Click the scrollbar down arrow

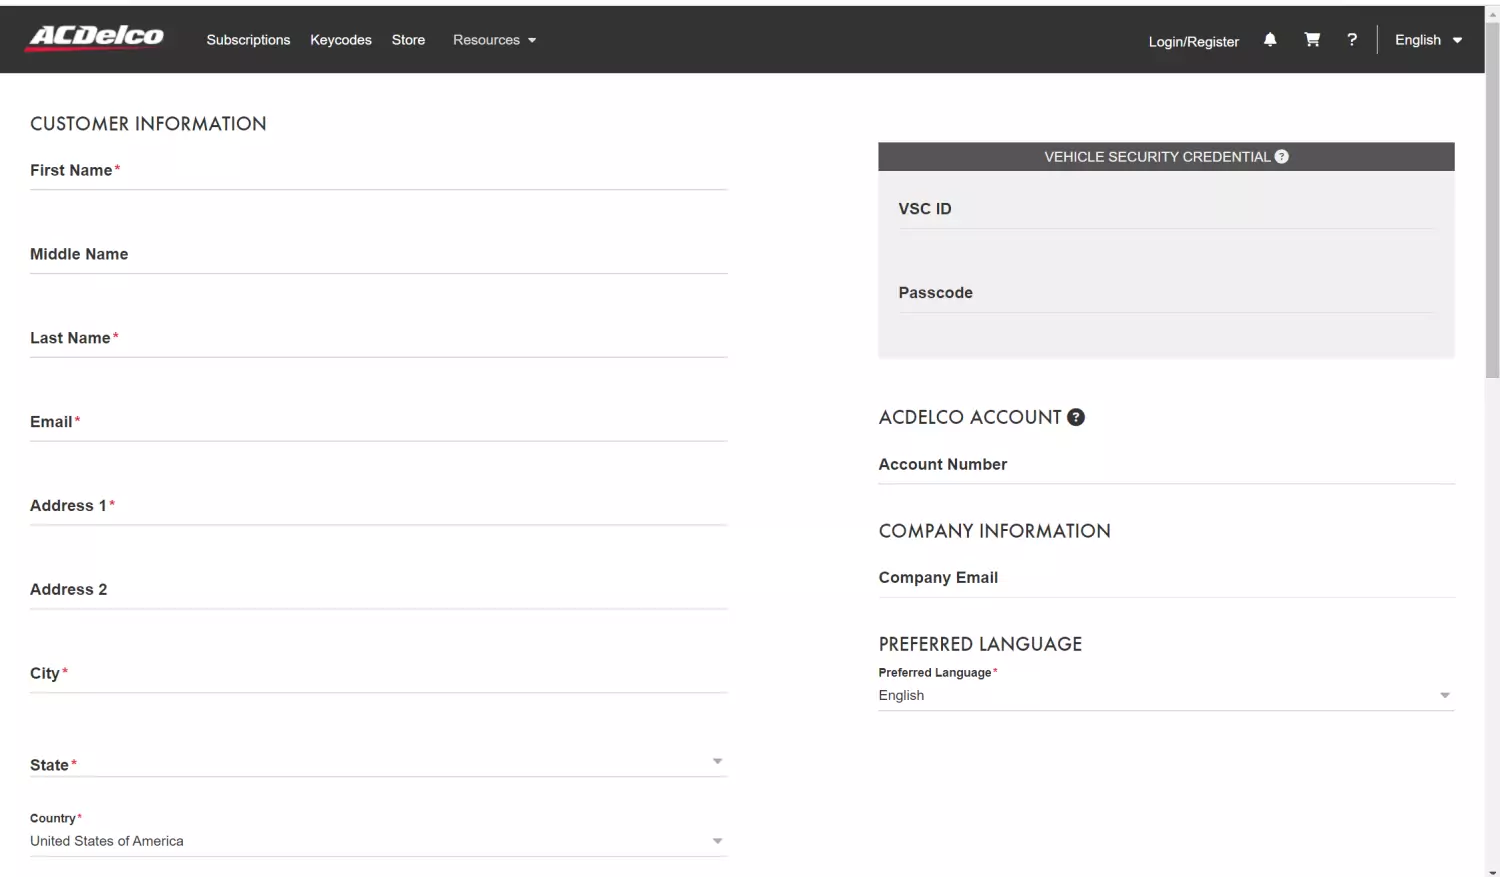coord(1492,871)
